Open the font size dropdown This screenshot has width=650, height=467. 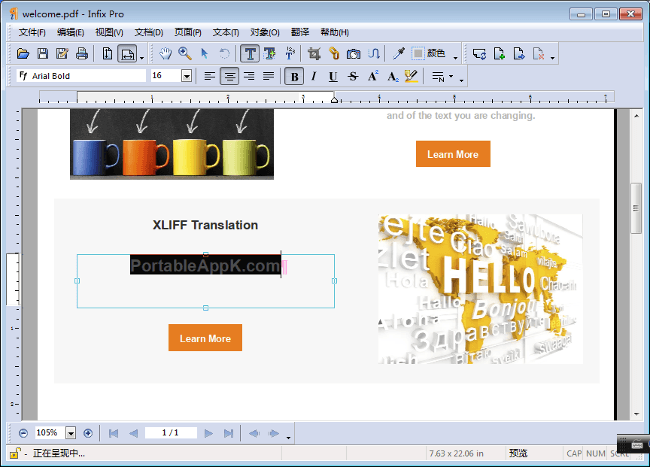pyautogui.click(x=186, y=76)
